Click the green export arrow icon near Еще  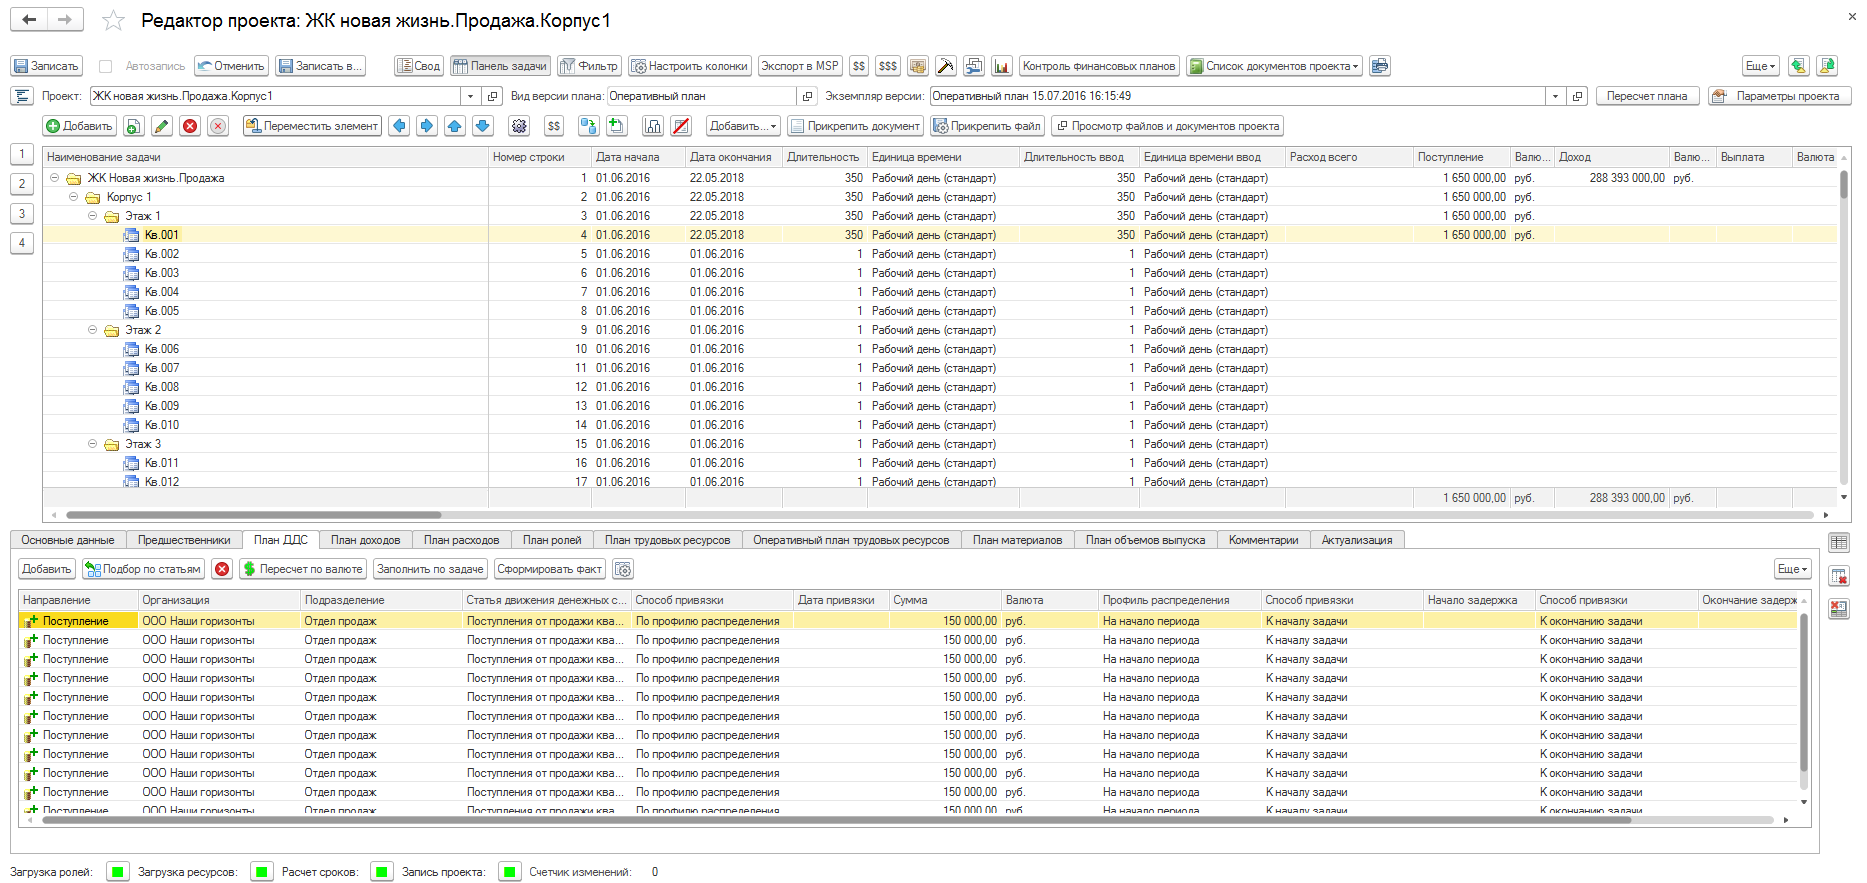click(x=1798, y=66)
